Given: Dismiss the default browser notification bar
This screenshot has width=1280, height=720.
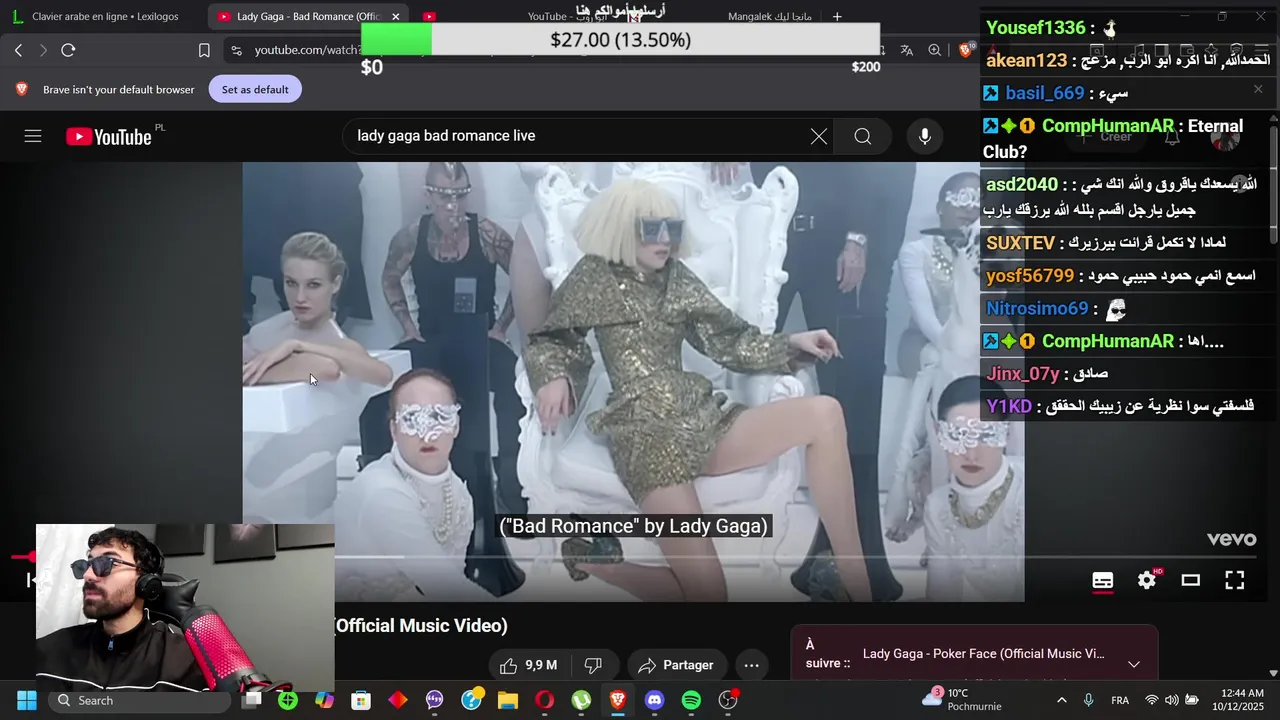Looking at the screenshot, I should [1258, 89].
